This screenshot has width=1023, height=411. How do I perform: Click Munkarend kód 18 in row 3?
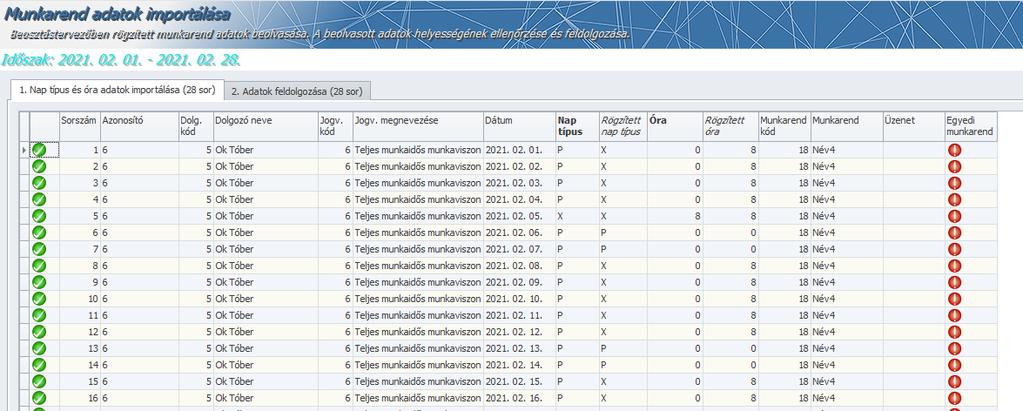point(784,183)
